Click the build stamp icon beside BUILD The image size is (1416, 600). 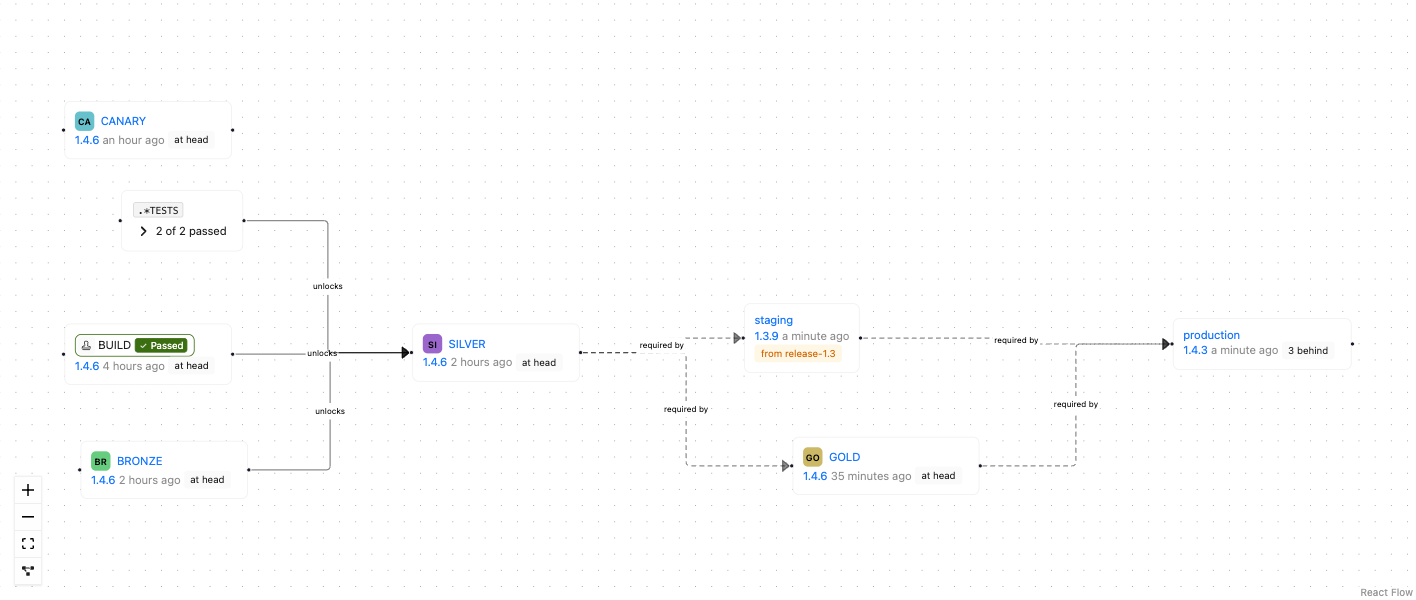coord(87,345)
